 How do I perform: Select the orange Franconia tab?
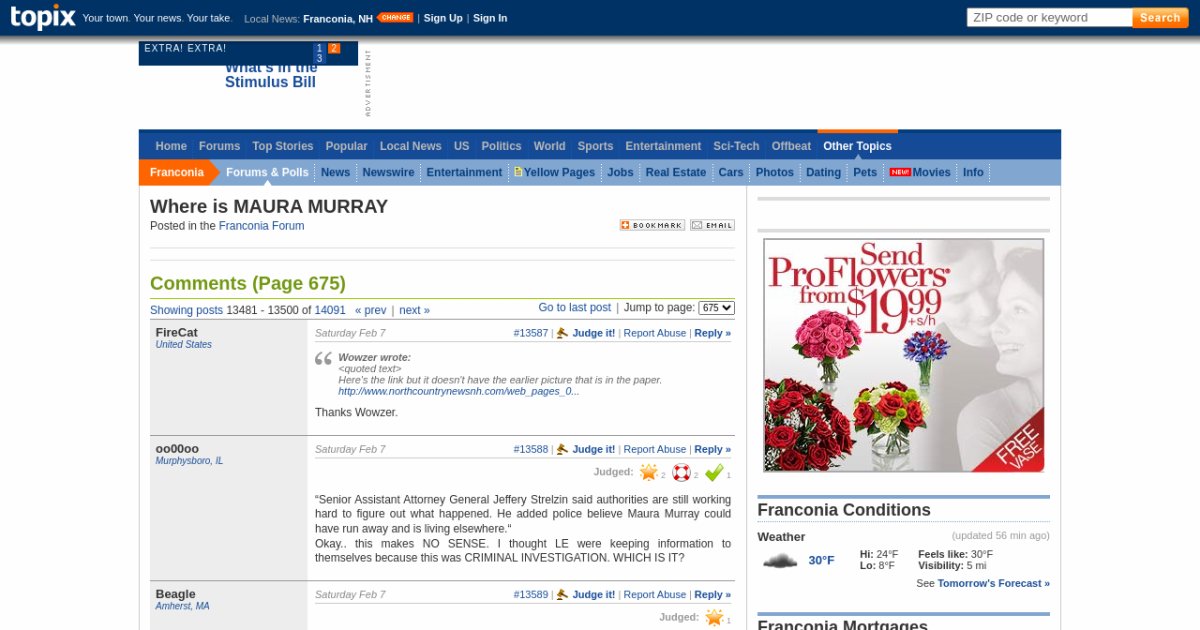tap(177, 172)
